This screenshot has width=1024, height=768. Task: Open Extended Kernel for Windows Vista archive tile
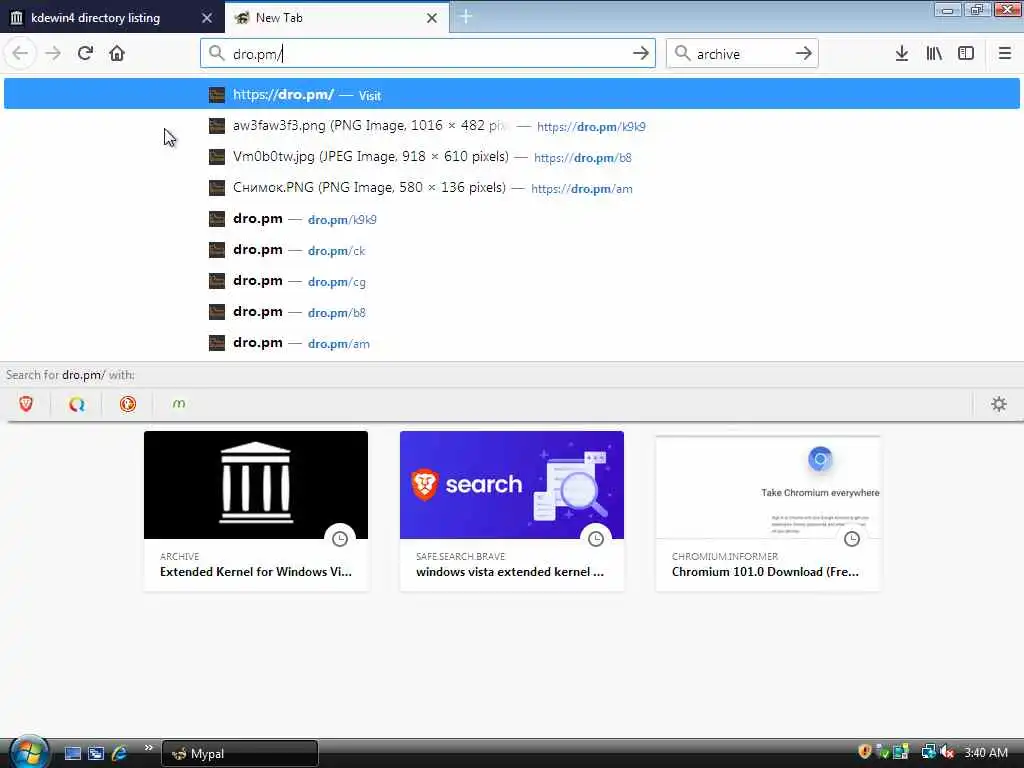tap(256, 511)
